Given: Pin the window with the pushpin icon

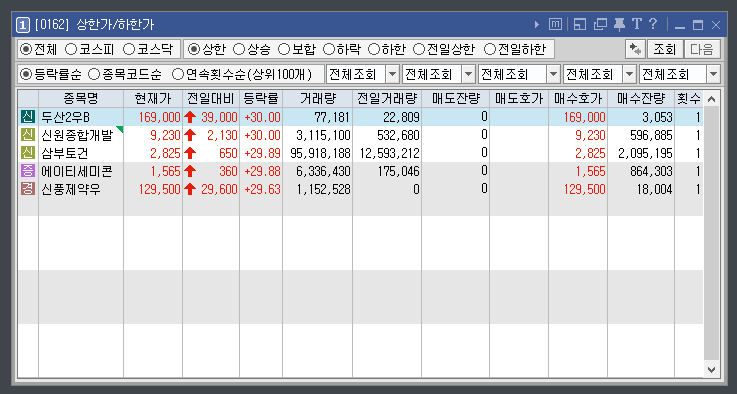Looking at the screenshot, I should (619, 24).
